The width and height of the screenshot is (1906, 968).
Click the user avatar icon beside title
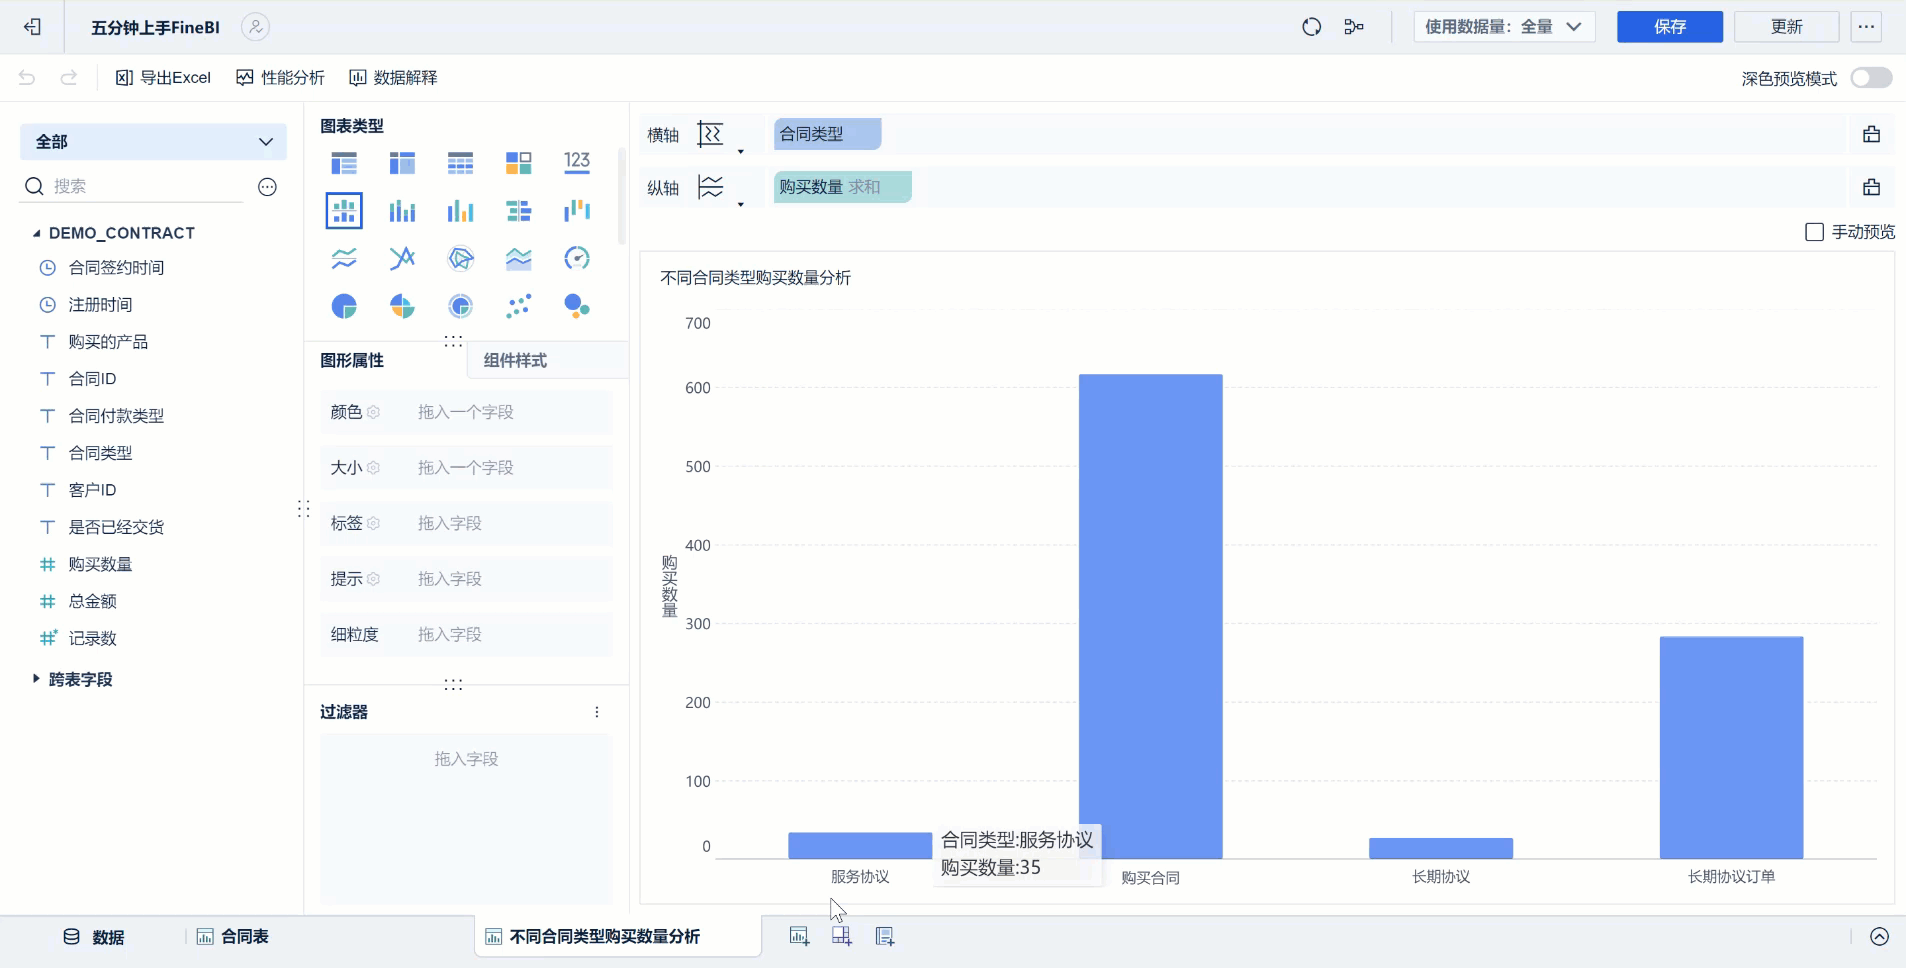256,27
